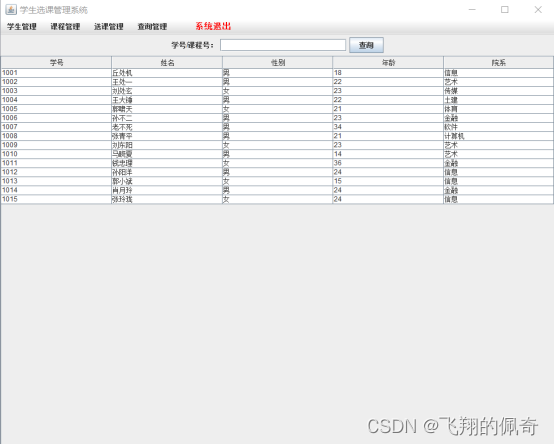Click the 年龄 column header
Image resolution: width=554 pixels, height=445 pixels.
[x=388, y=63]
